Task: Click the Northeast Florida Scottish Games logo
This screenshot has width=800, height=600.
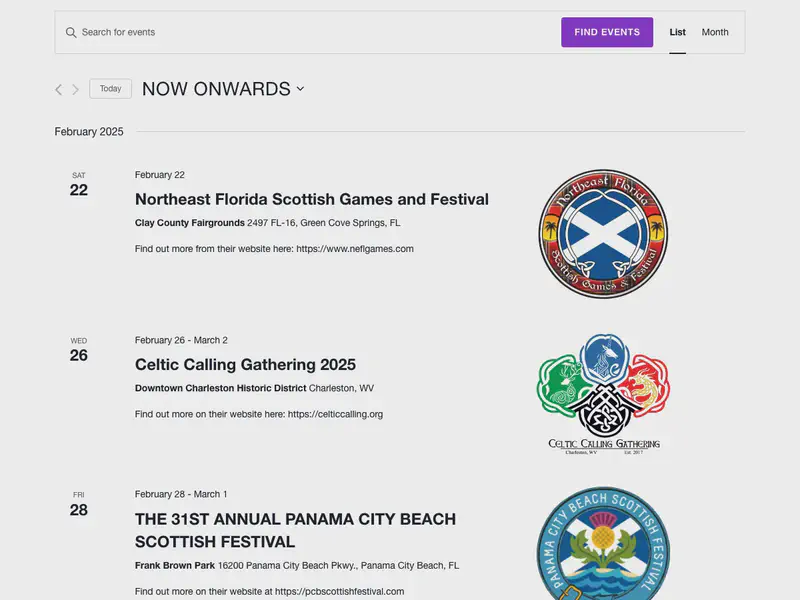Action: tap(603, 234)
